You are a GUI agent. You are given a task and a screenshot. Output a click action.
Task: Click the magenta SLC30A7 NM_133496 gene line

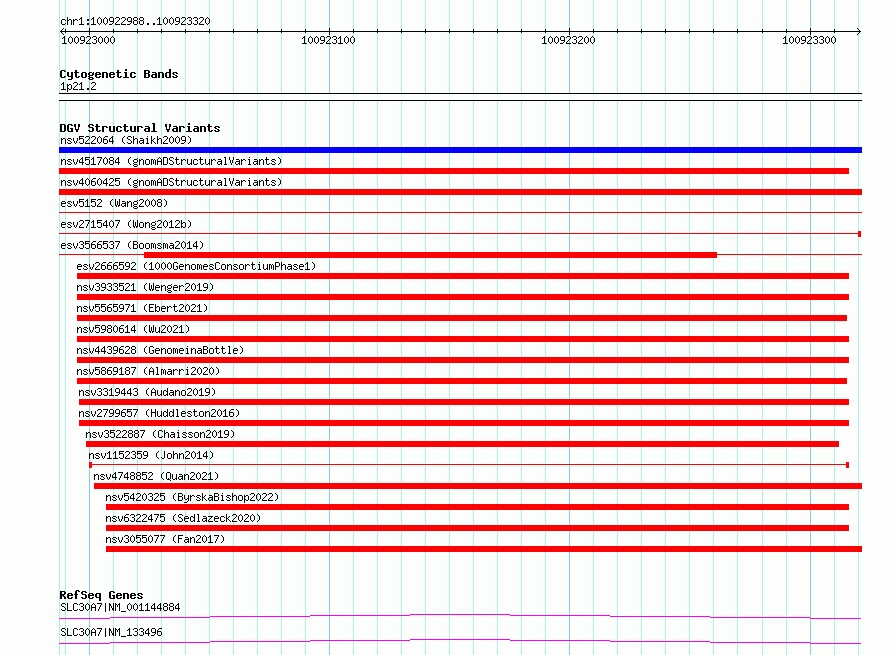coord(460,641)
